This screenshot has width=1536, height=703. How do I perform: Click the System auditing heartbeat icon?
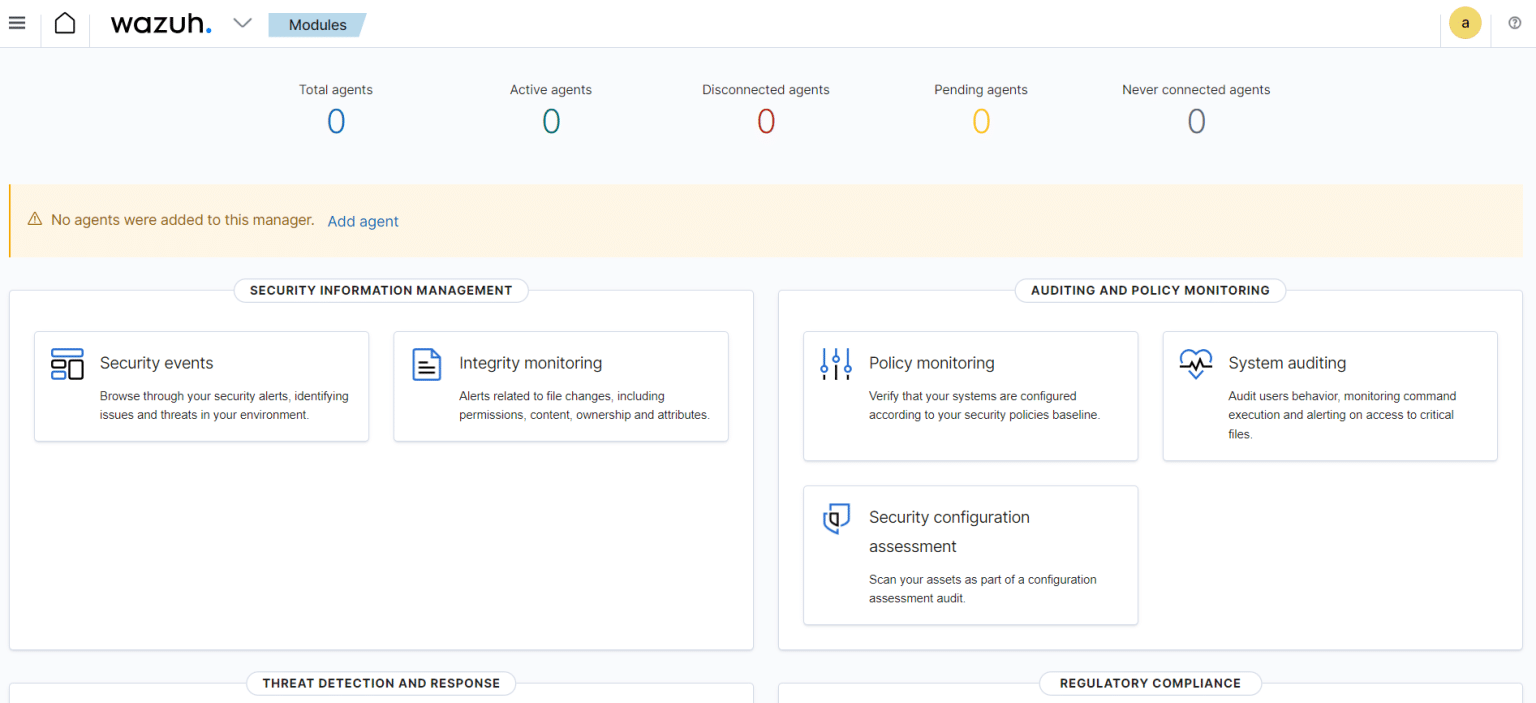pyautogui.click(x=1196, y=365)
